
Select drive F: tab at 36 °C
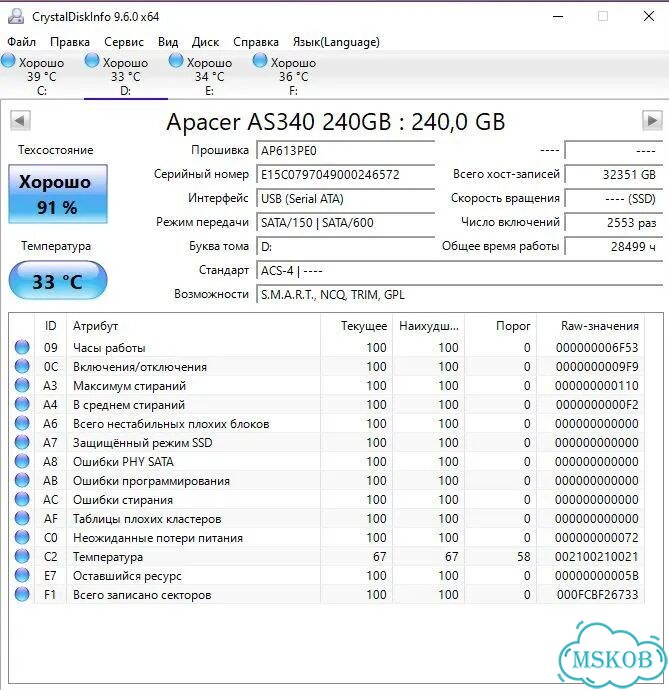[x=293, y=76]
